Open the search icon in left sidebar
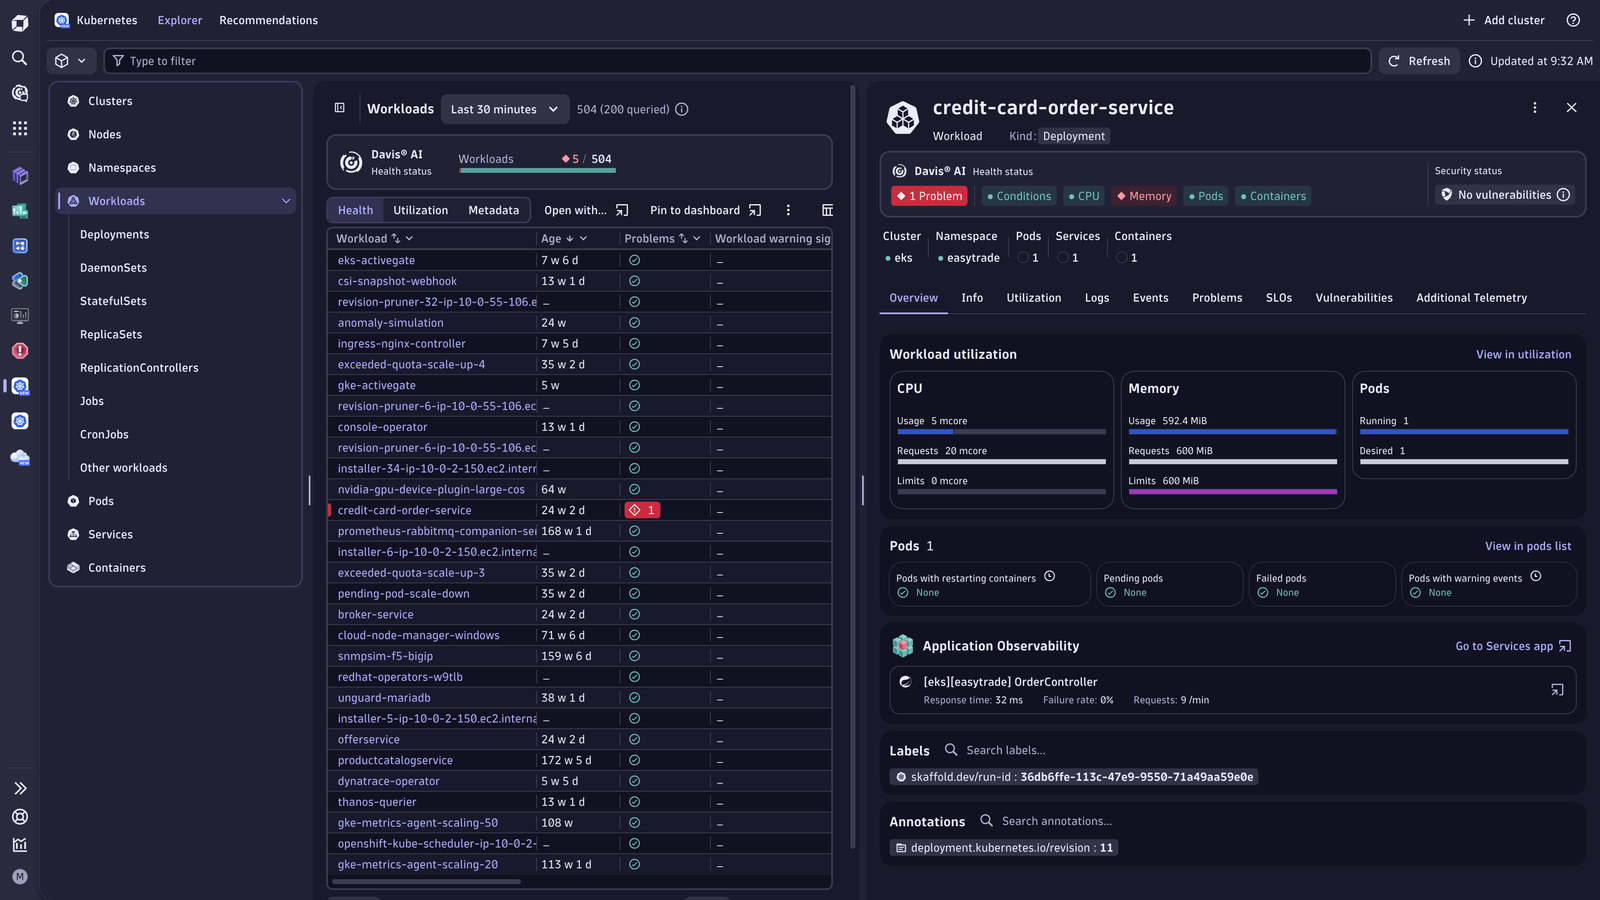 click(x=19, y=58)
